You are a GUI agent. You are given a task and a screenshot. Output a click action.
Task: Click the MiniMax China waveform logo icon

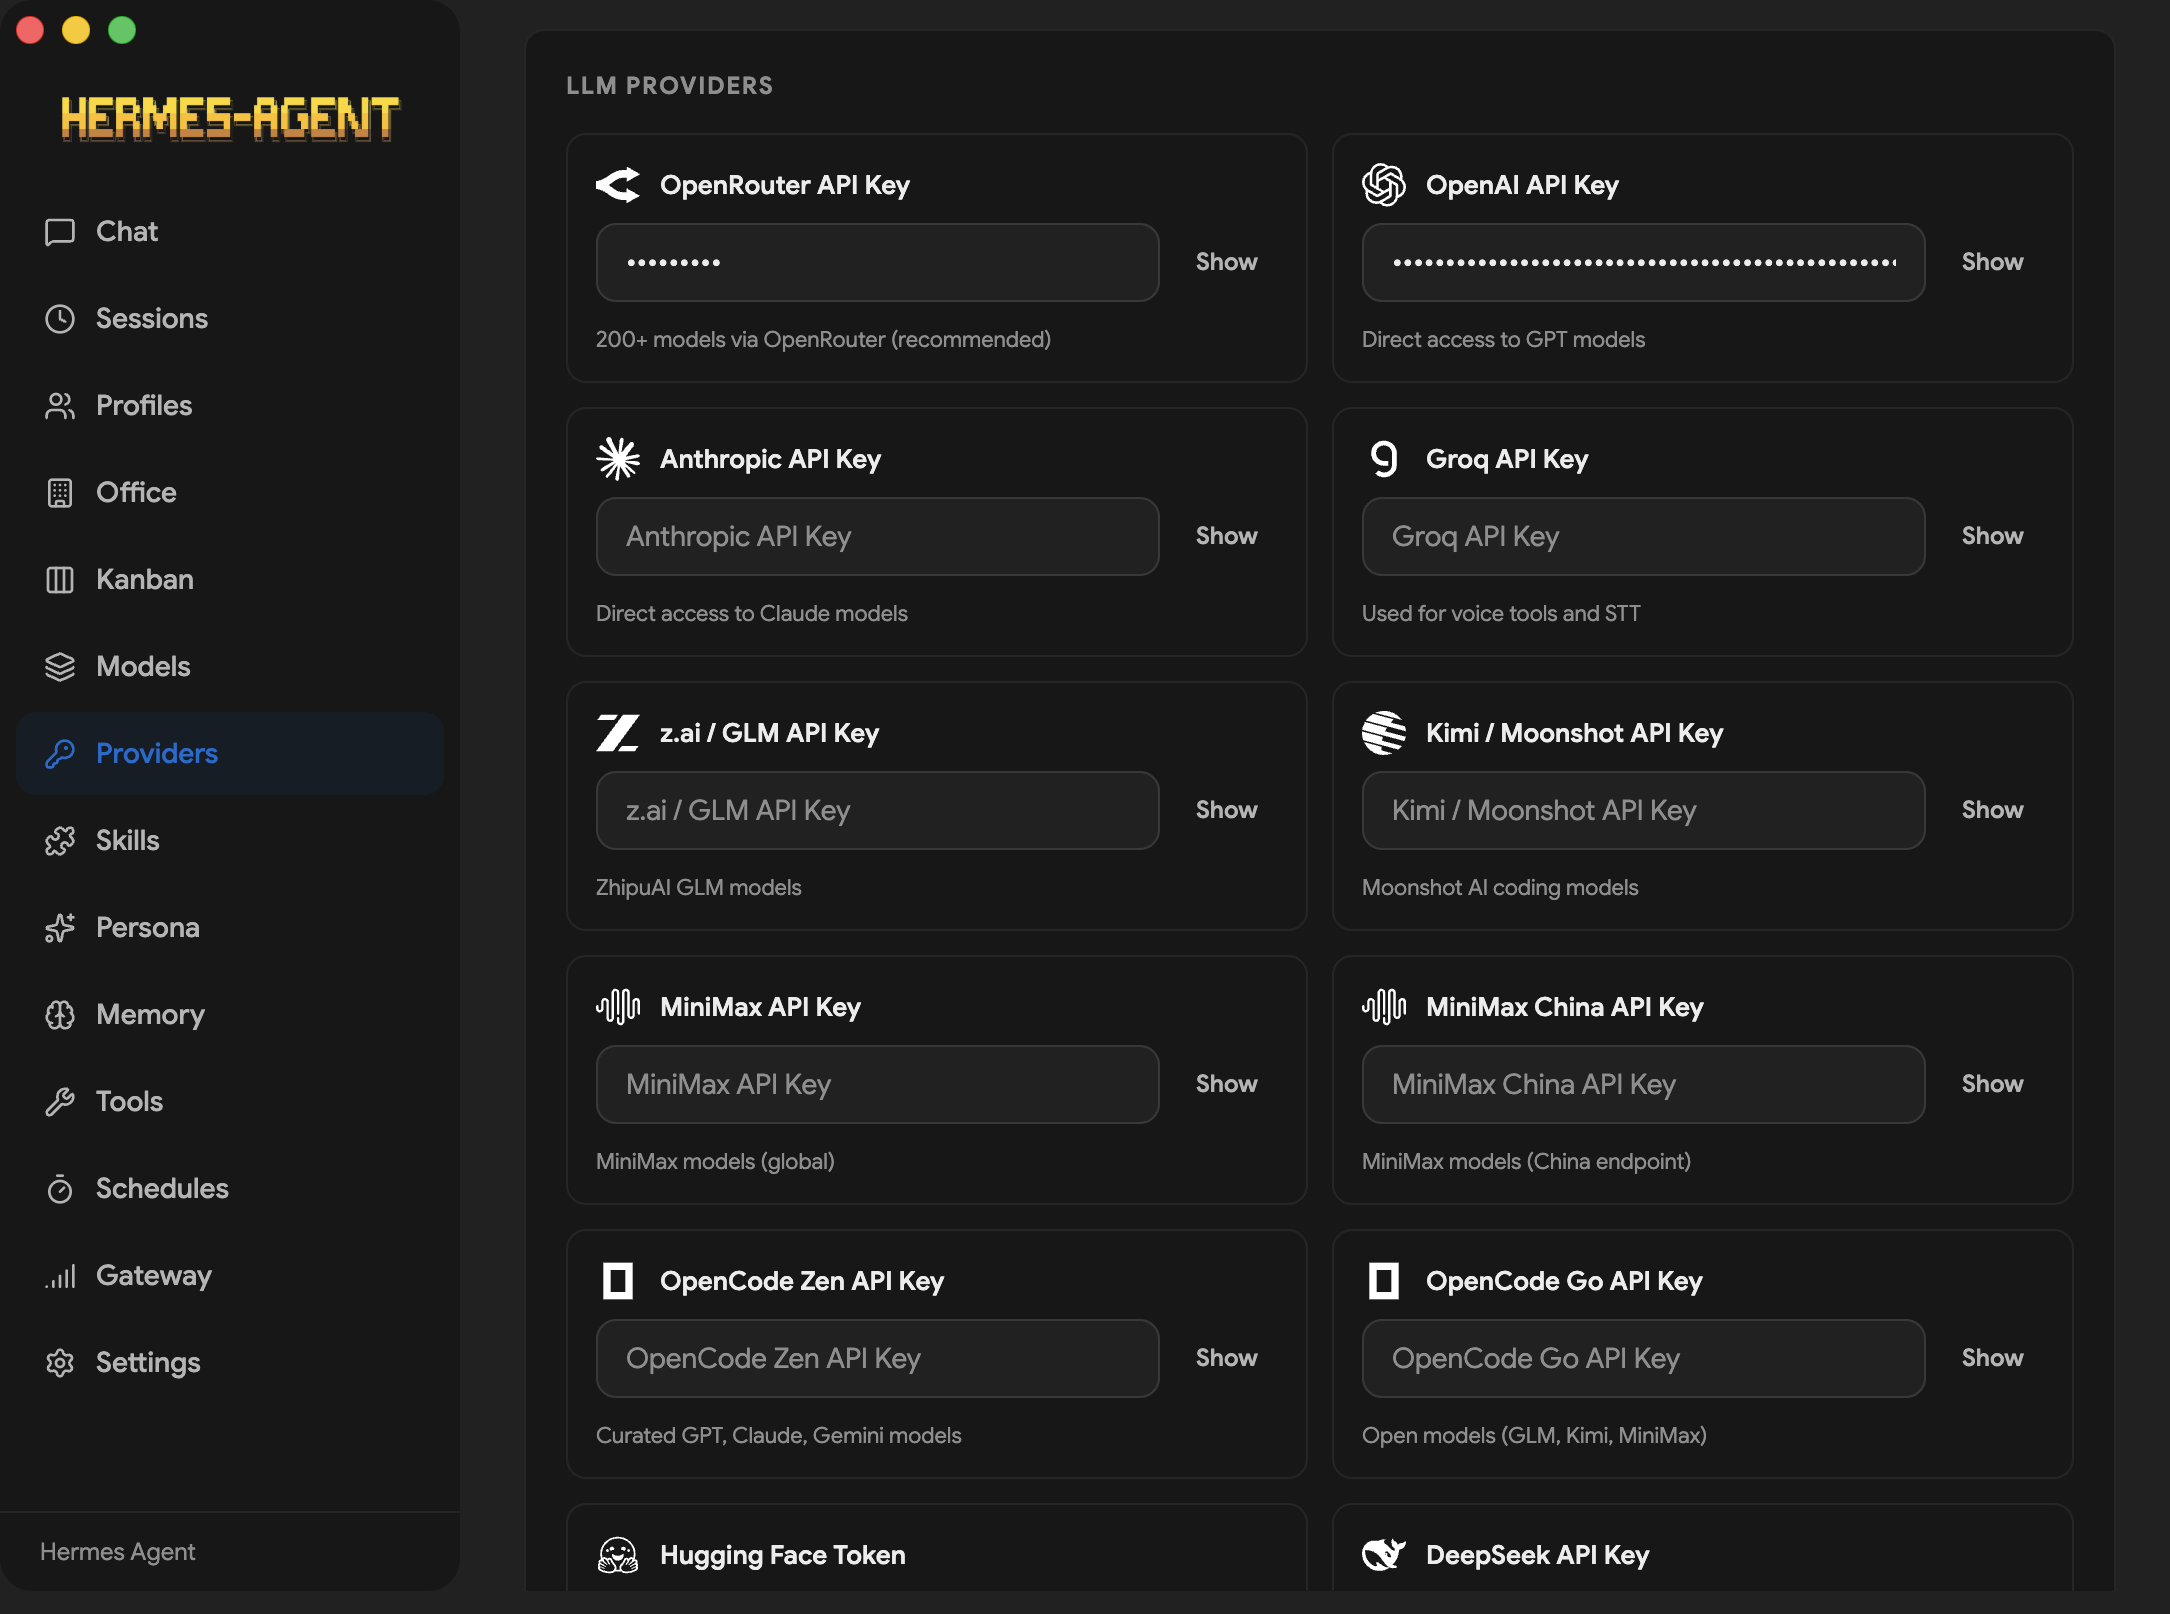pos(1384,1007)
